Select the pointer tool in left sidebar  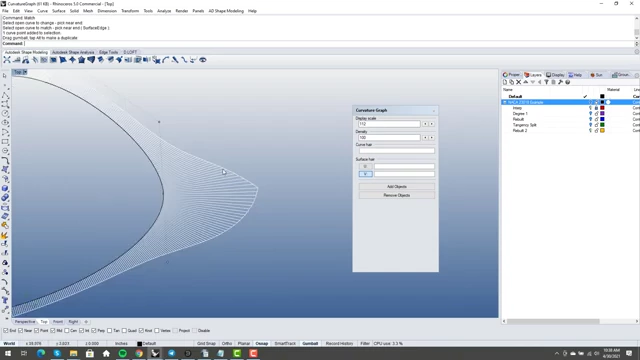(x=5, y=76)
